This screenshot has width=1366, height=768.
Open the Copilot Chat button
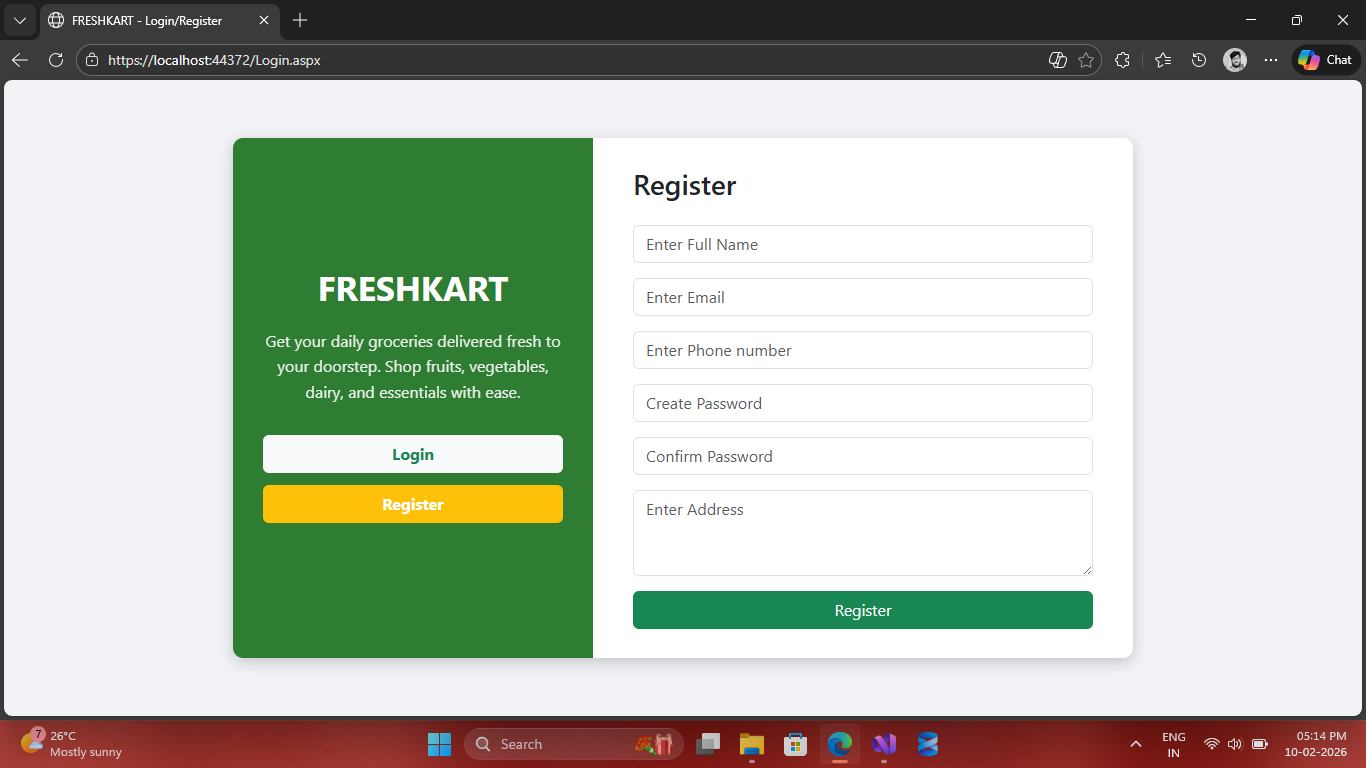tap(1326, 60)
